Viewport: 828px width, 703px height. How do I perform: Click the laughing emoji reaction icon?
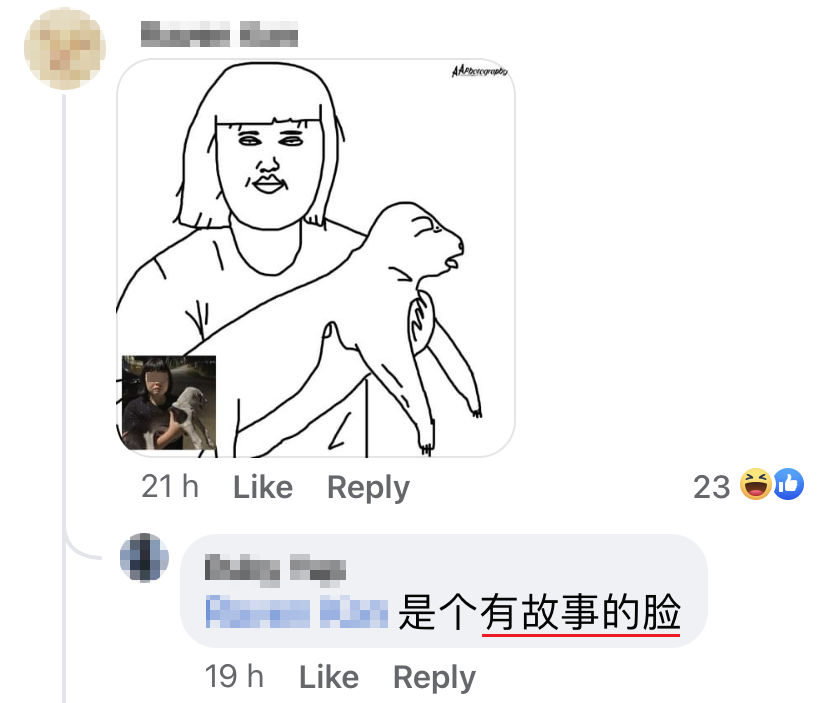755,484
